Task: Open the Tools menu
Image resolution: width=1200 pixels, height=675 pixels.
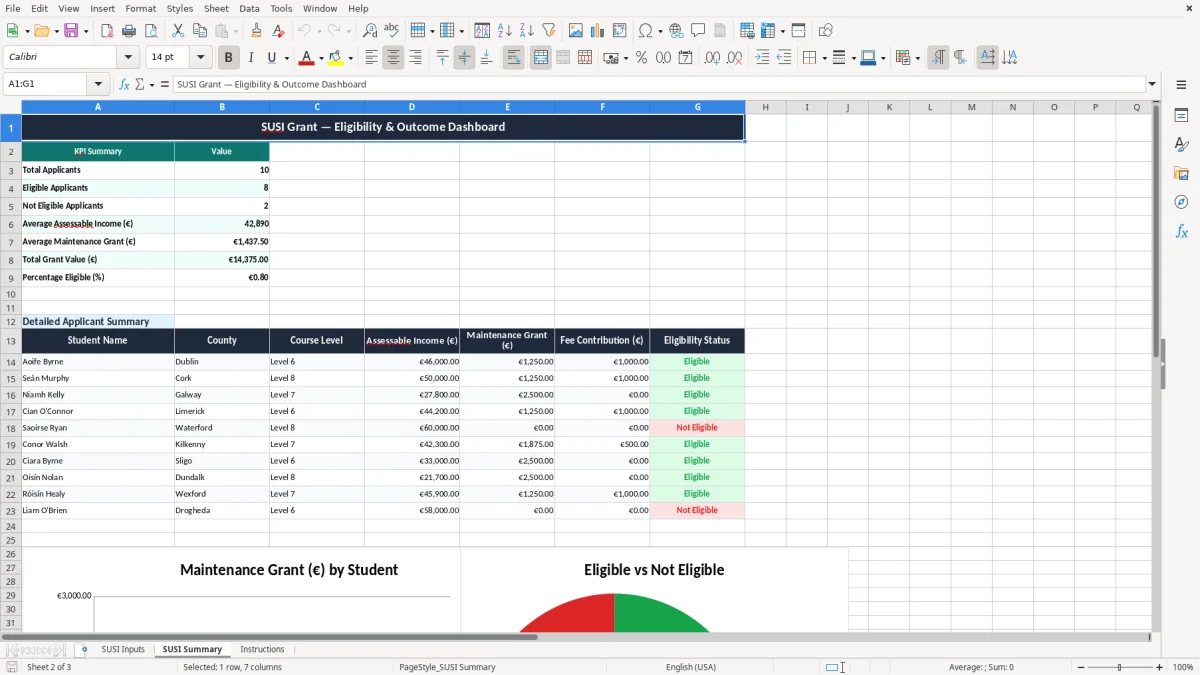Action: pyautogui.click(x=281, y=8)
